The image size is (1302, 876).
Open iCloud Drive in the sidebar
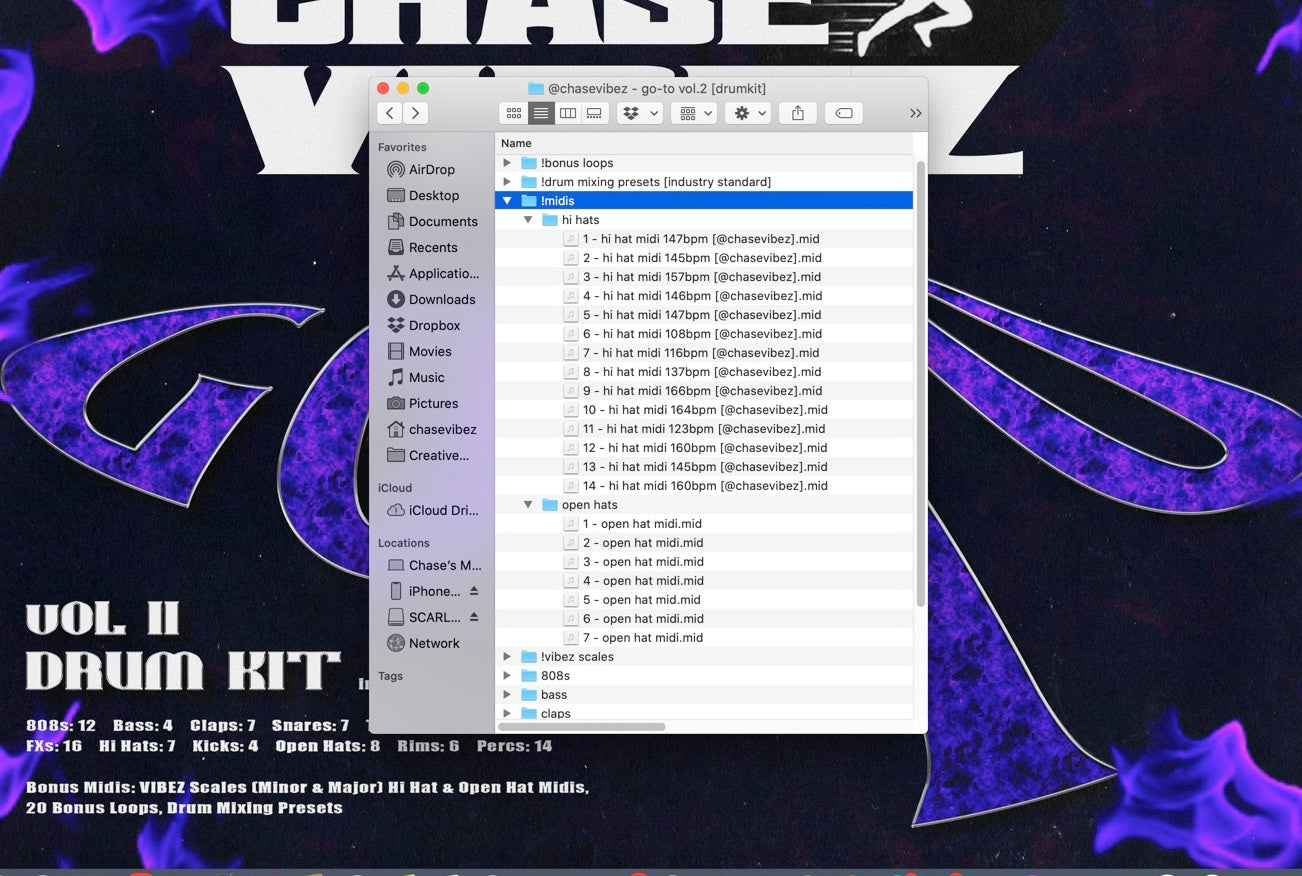[431, 511]
